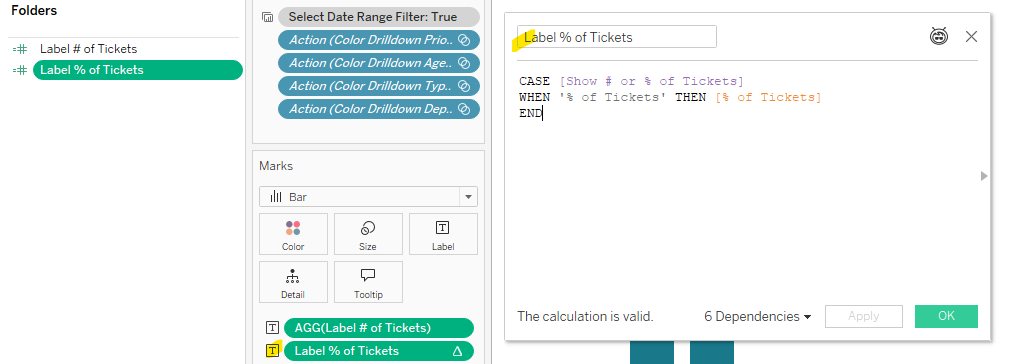This screenshot has width=1011, height=364.
Task: Open the Detail marks card
Action: pyautogui.click(x=293, y=282)
